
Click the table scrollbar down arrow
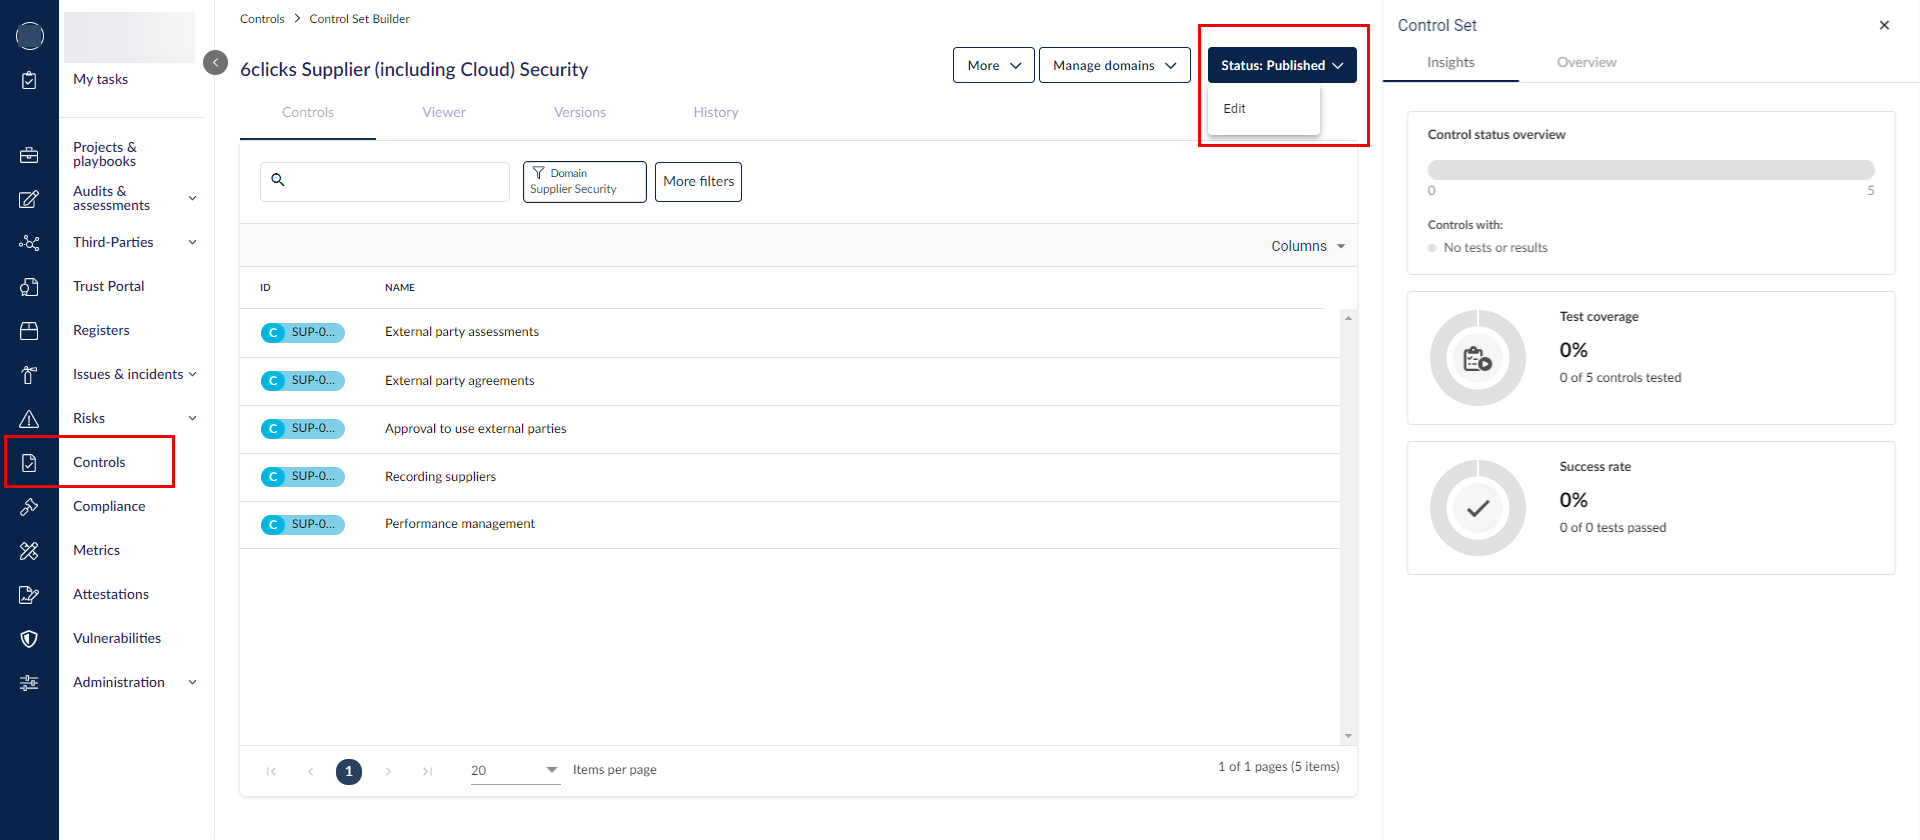coord(1349,736)
